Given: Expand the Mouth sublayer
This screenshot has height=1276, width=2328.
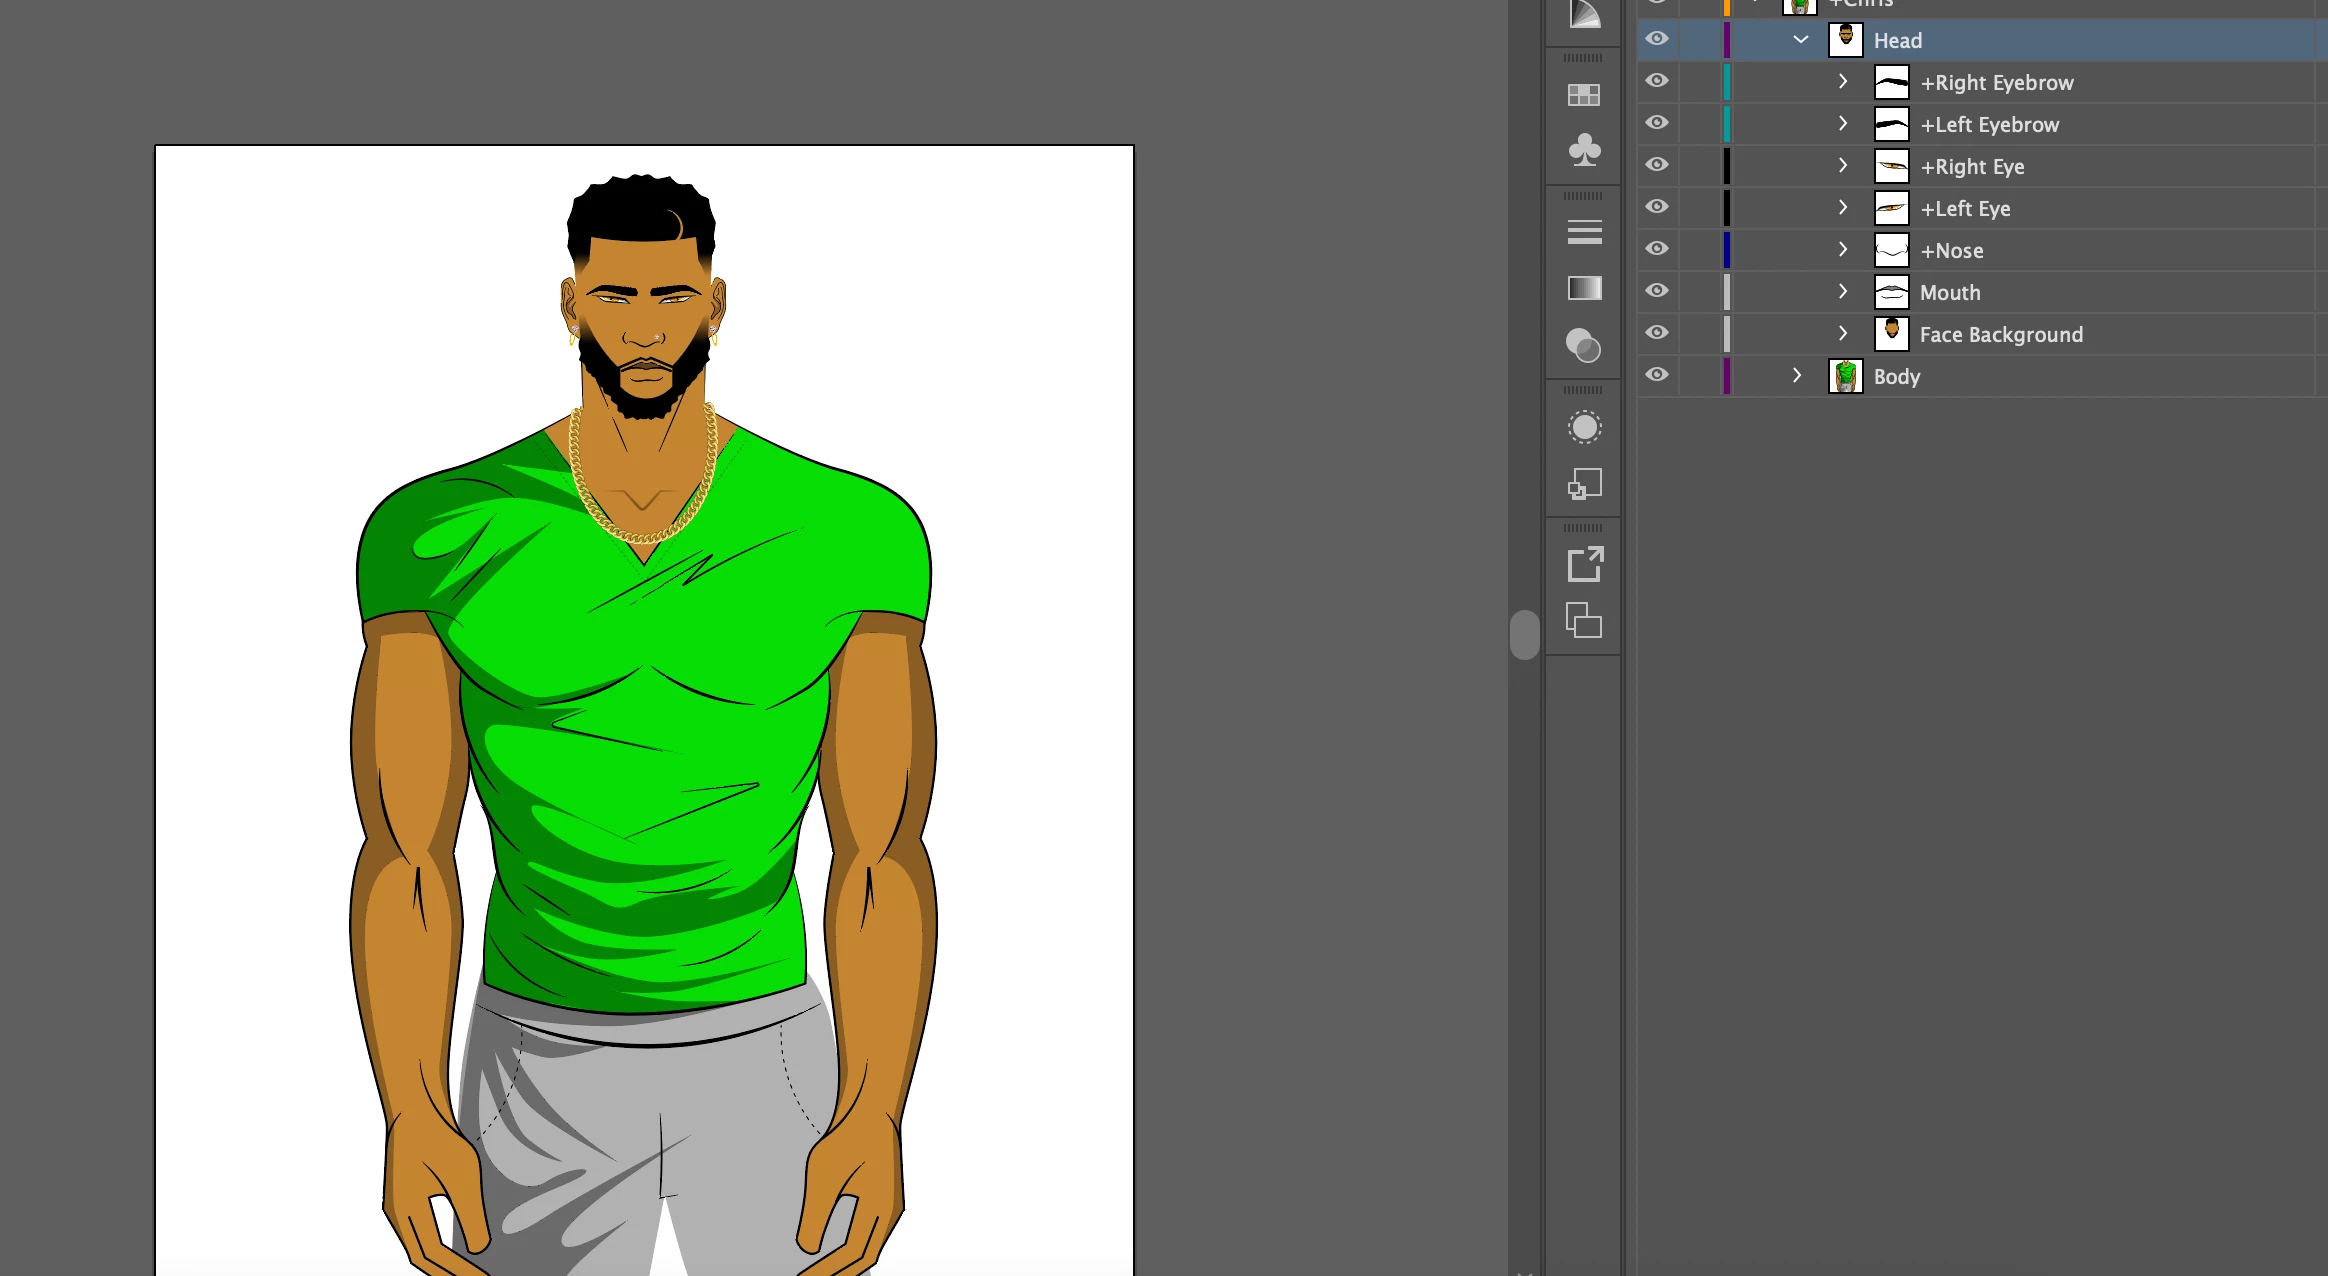Looking at the screenshot, I should (x=1843, y=291).
